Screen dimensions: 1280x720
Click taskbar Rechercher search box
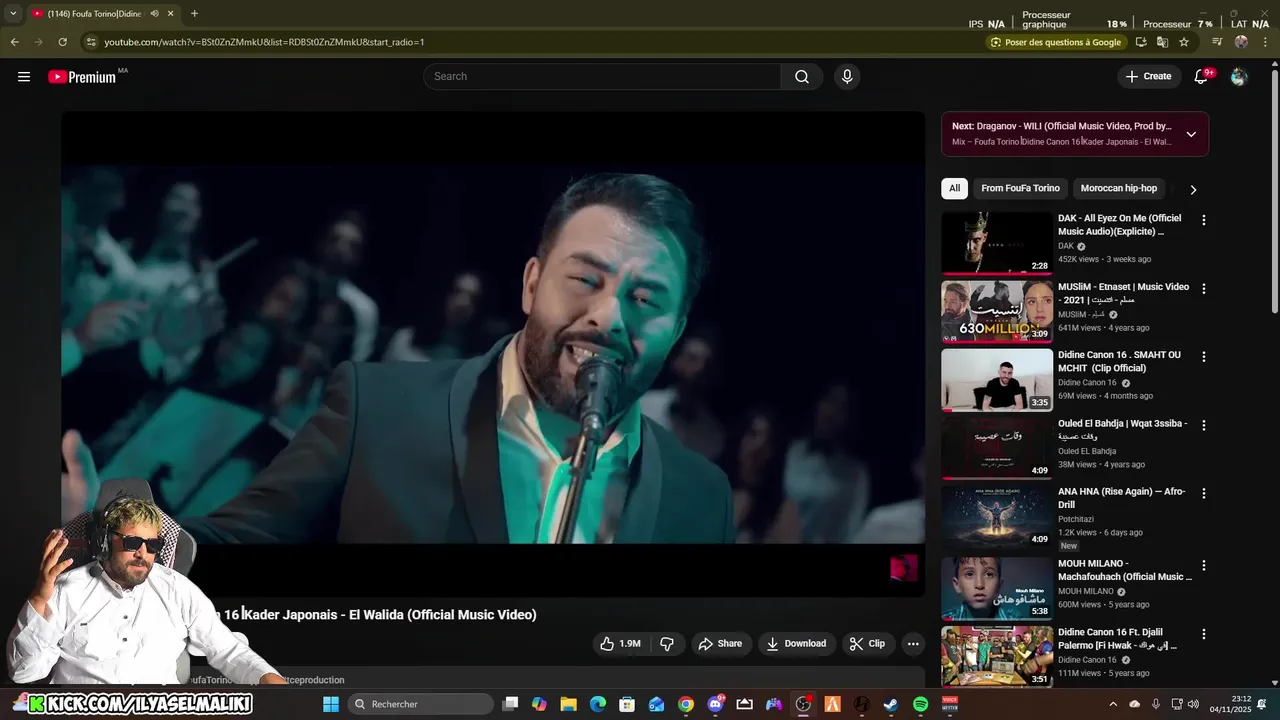pos(422,704)
